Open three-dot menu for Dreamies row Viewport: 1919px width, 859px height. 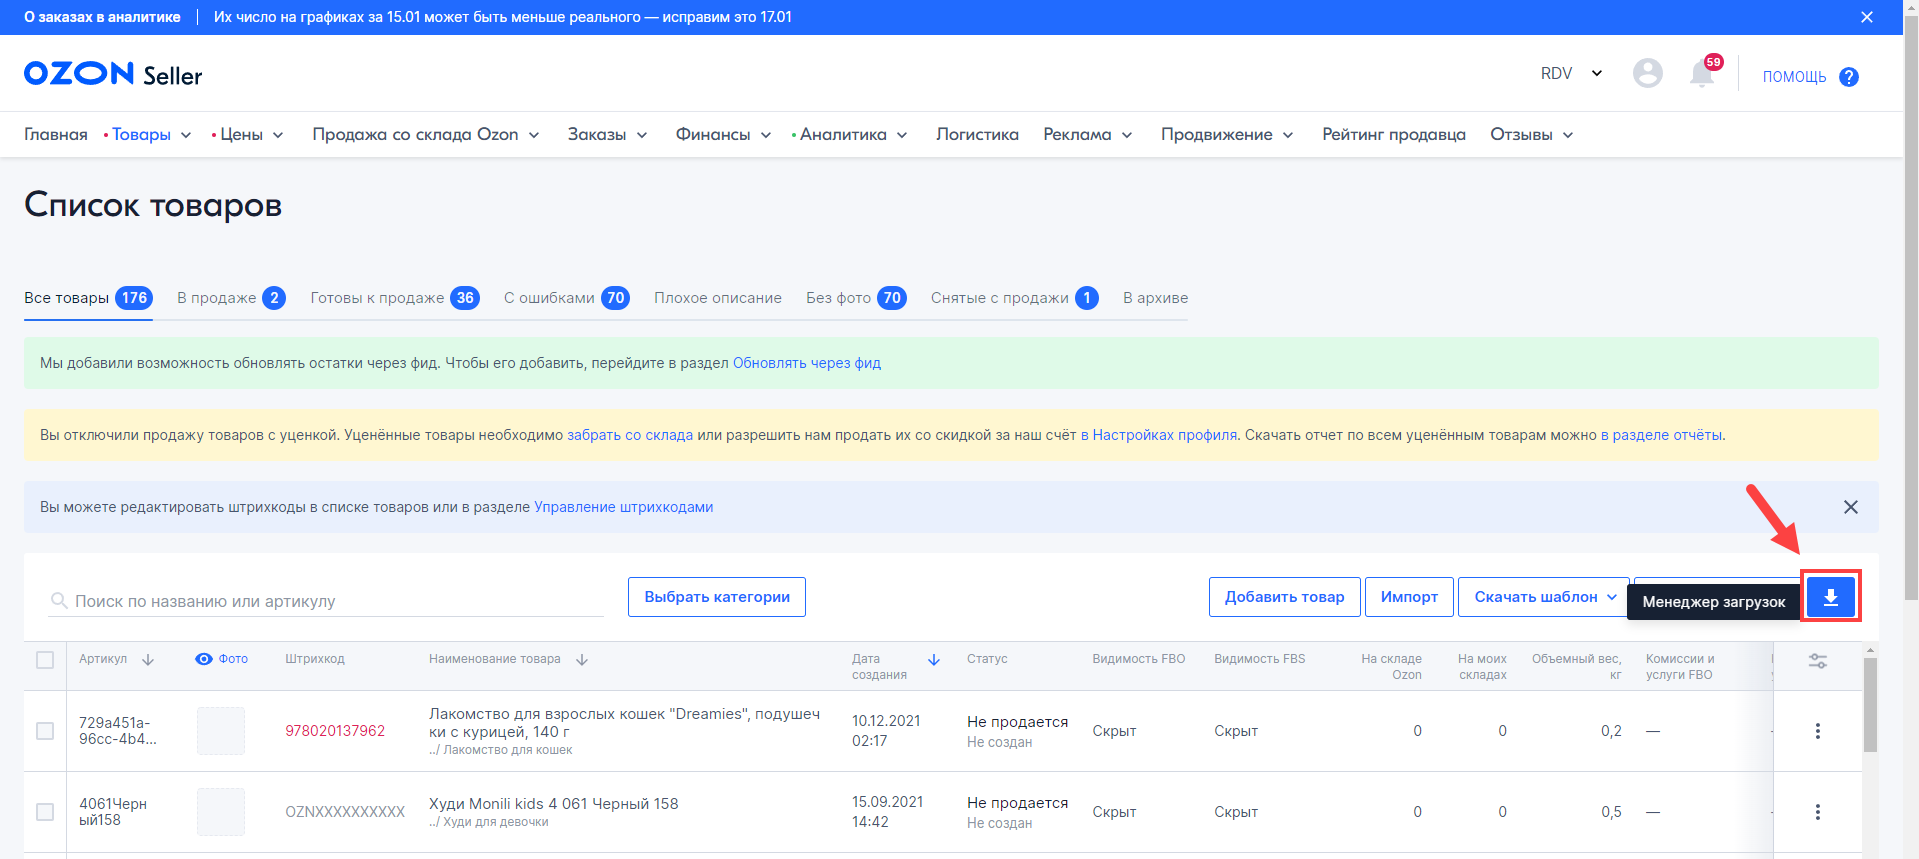[1817, 731]
